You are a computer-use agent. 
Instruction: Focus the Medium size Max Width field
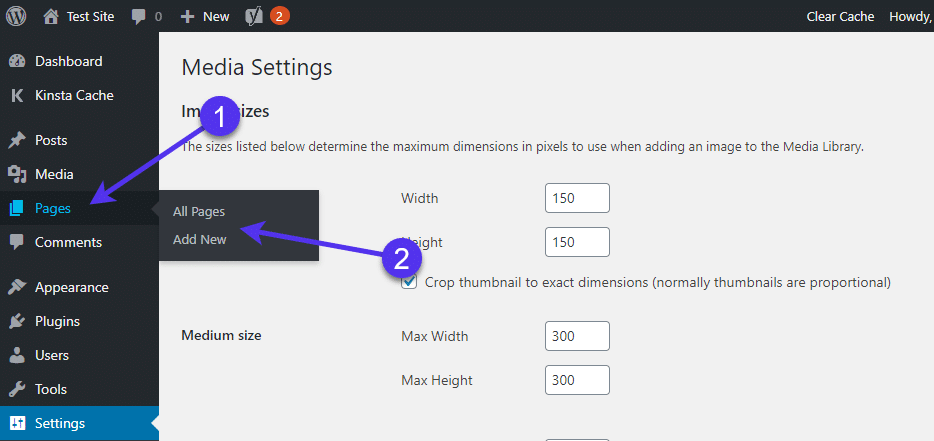(577, 336)
